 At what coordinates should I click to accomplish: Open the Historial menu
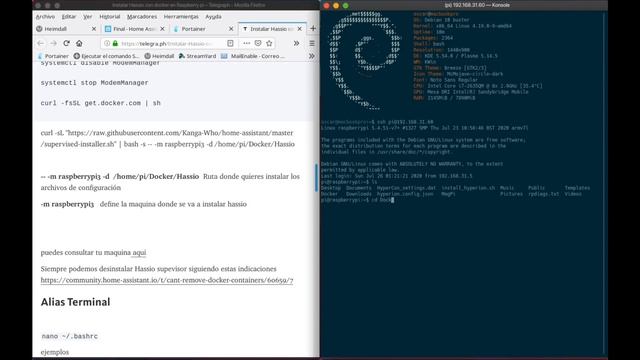(110, 17)
